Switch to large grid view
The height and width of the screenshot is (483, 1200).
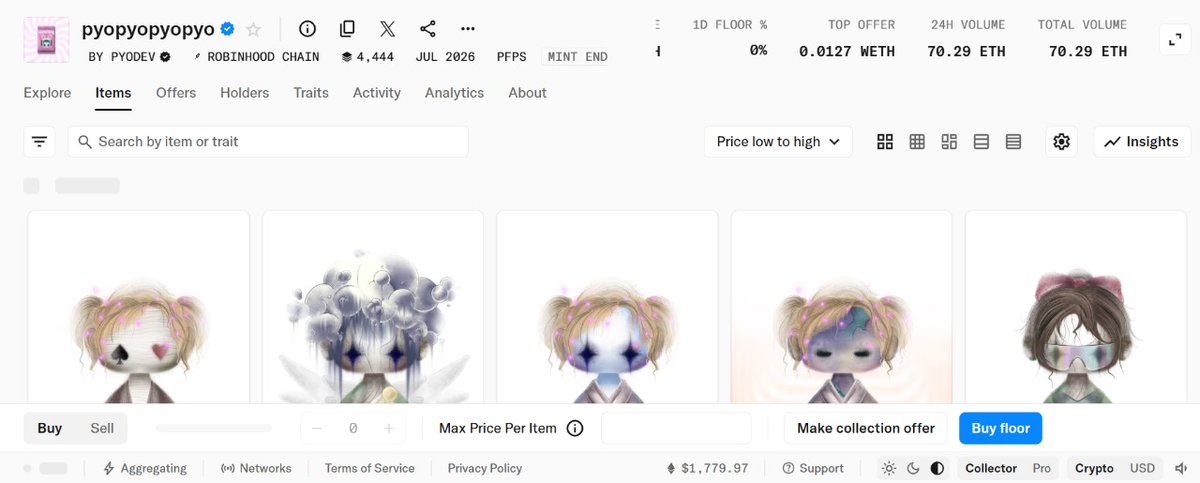885,142
